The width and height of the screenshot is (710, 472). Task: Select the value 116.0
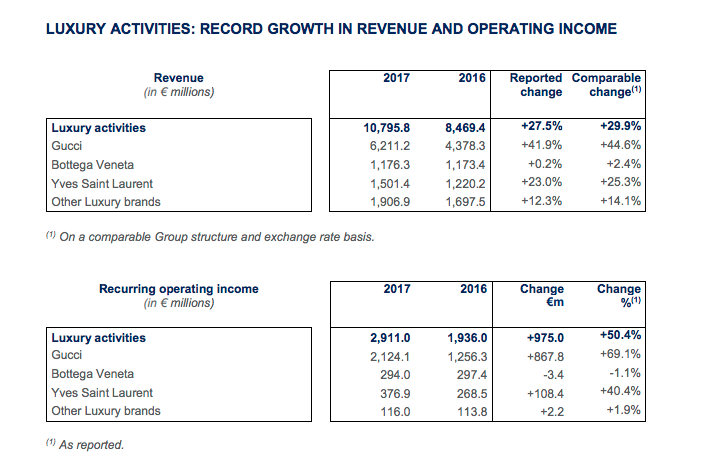395,412
